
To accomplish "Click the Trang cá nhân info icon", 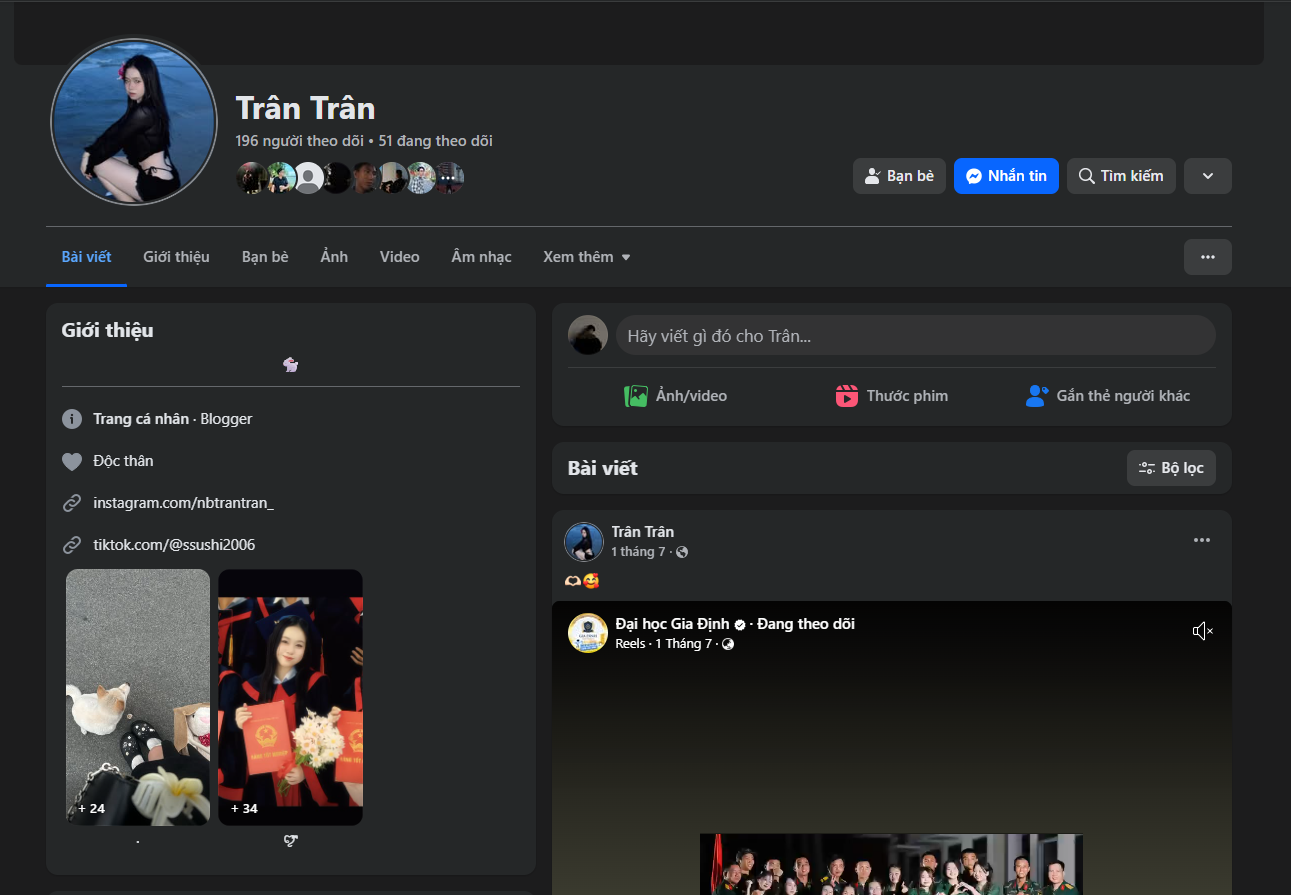I will click(72, 419).
